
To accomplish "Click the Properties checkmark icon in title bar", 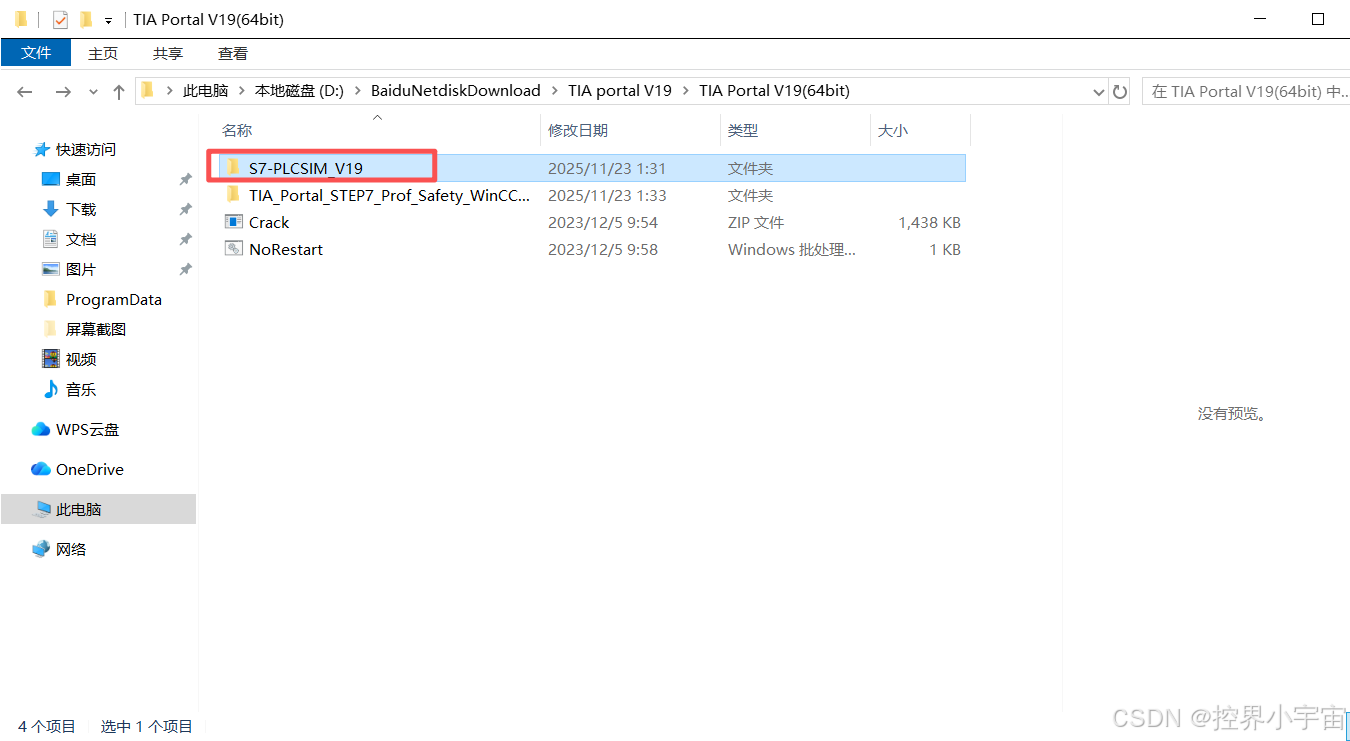I will pos(60,19).
